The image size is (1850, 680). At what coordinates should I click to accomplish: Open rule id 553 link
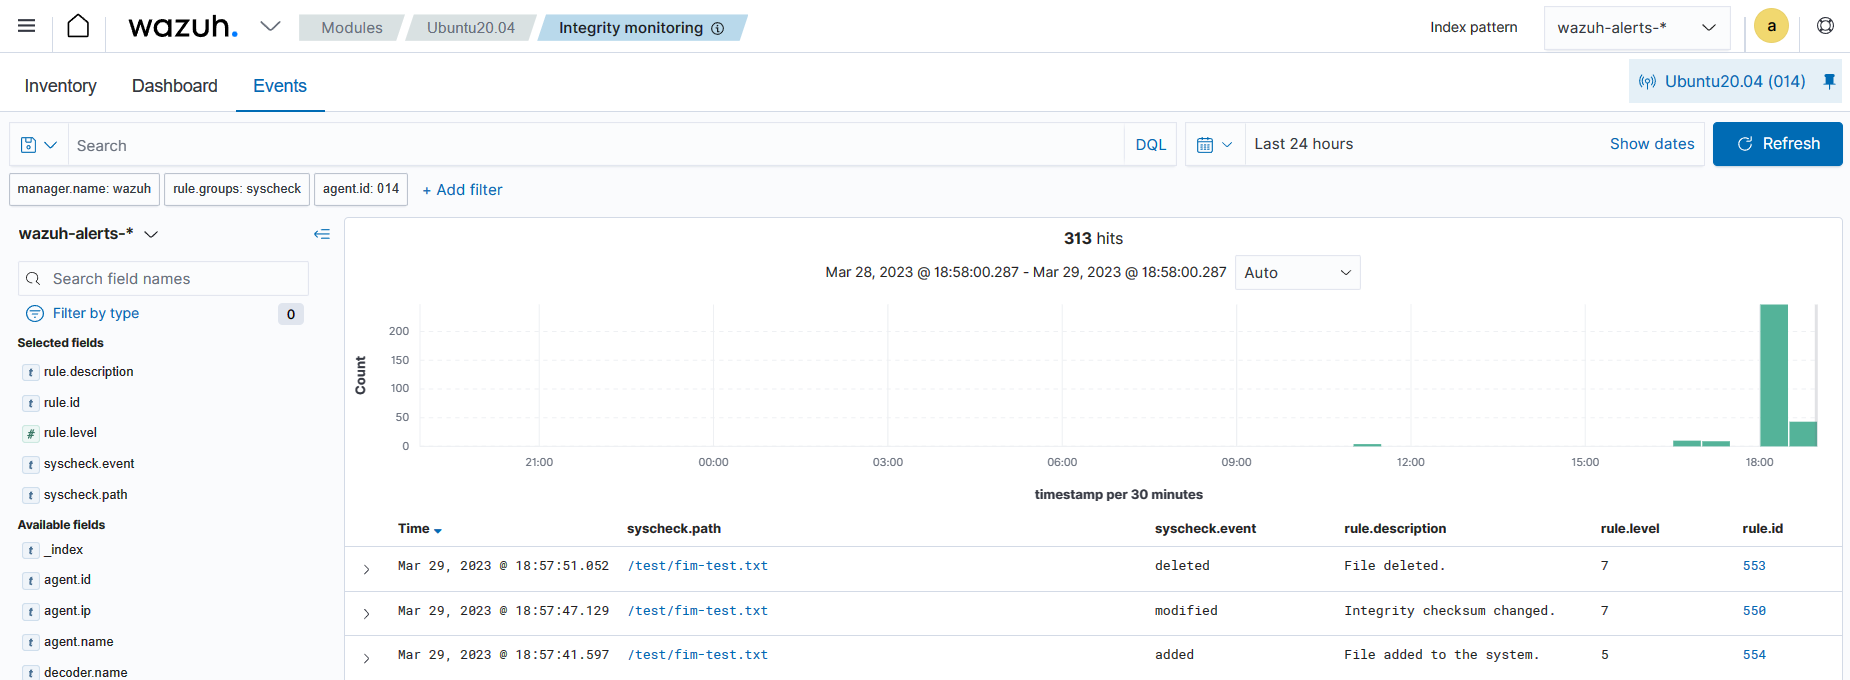click(1754, 566)
